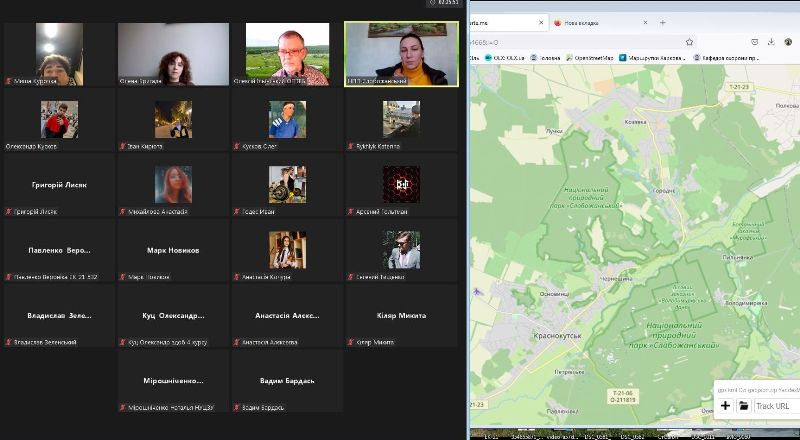Click the plus icon beside Track URL

point(725,406)
